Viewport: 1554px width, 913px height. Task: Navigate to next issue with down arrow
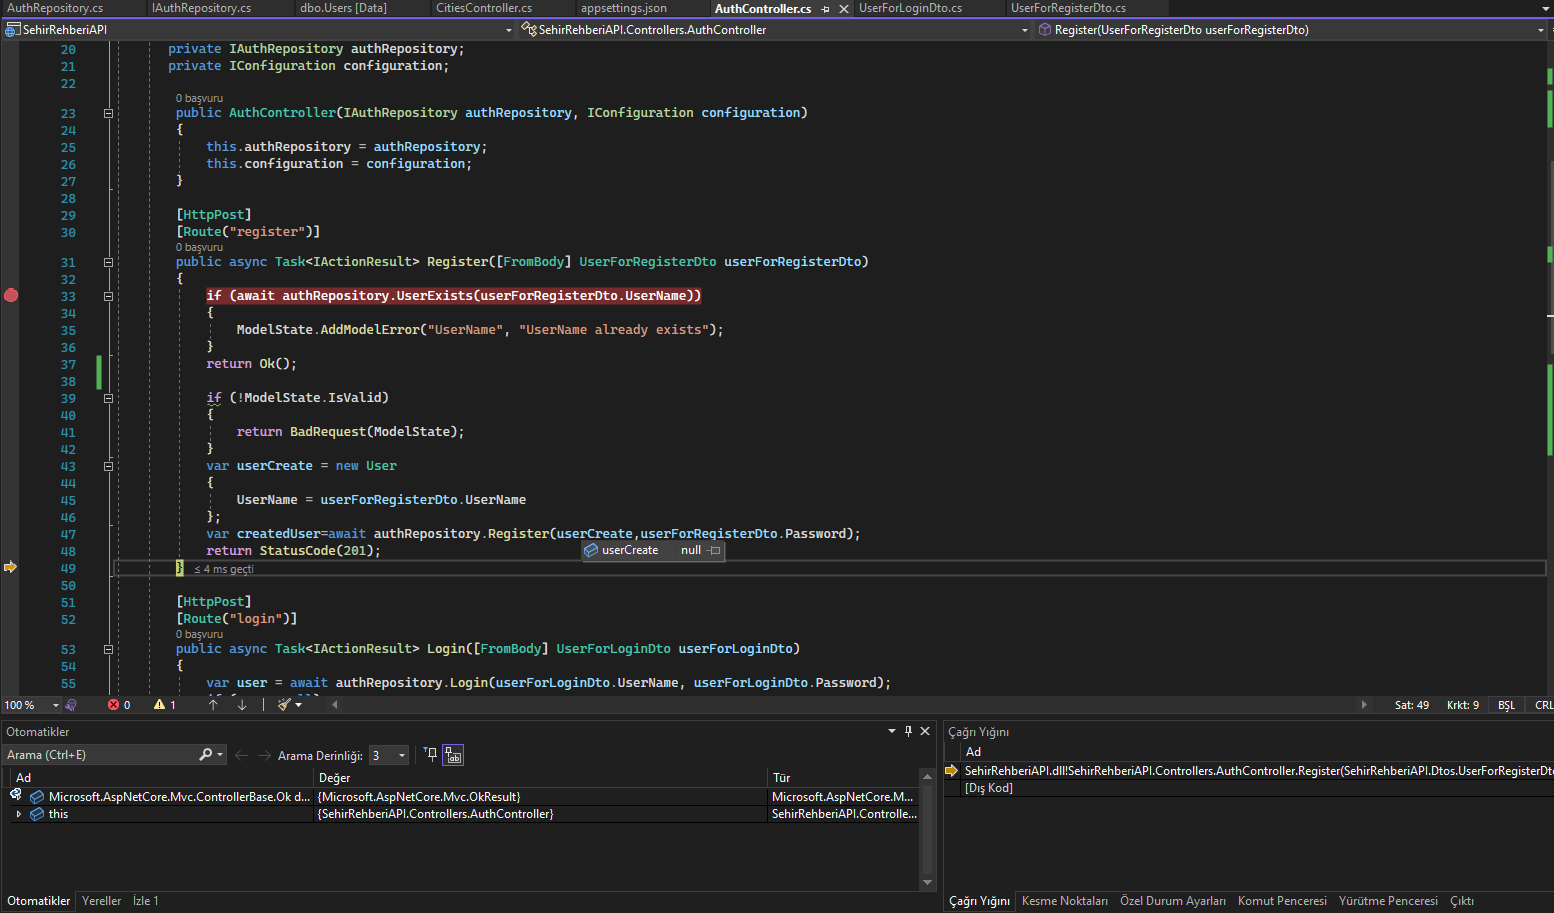coord(242,705)
